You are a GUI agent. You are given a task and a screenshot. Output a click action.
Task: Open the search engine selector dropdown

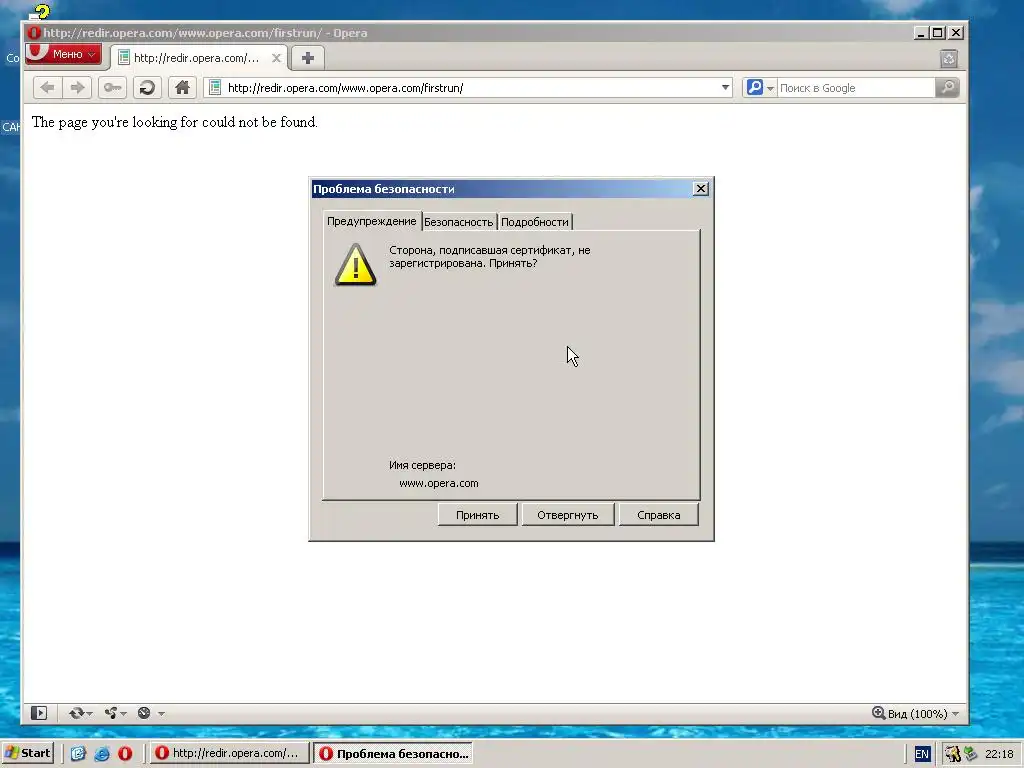pyautogui.click(x=760, y=88)
